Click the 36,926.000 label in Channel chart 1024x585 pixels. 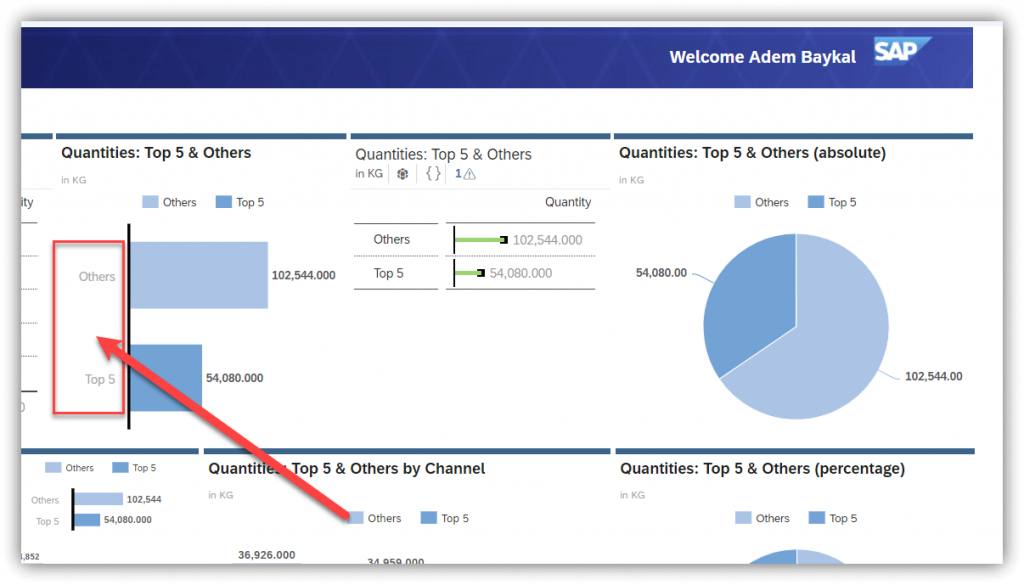tap(266, 555)
